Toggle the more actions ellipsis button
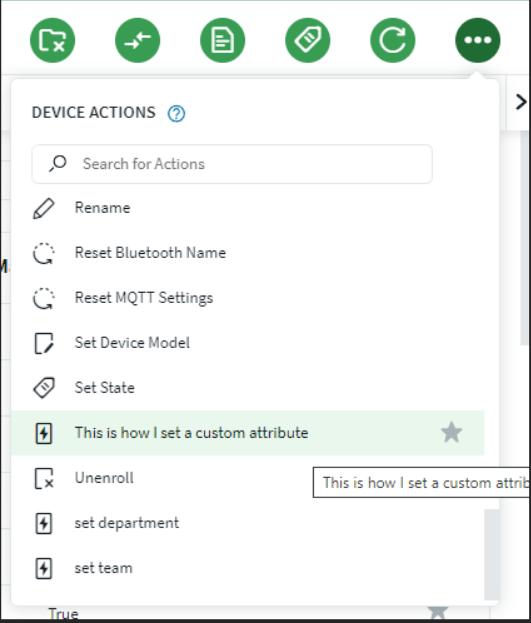531x623 pixels. click(x=478, y=40)
